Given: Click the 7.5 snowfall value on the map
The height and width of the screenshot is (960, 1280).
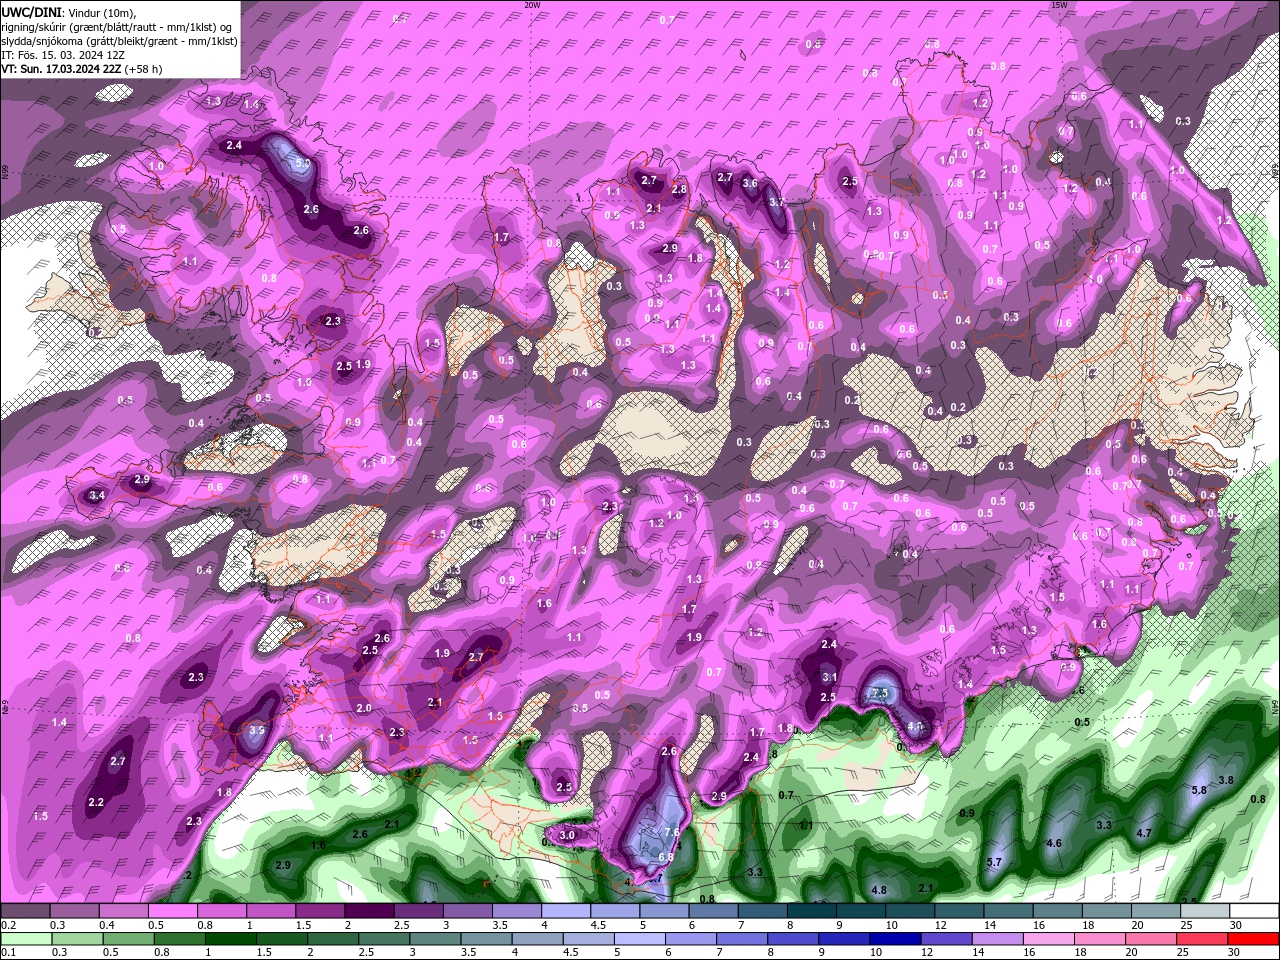Looking at the screenshot, I should click(880, 693).
